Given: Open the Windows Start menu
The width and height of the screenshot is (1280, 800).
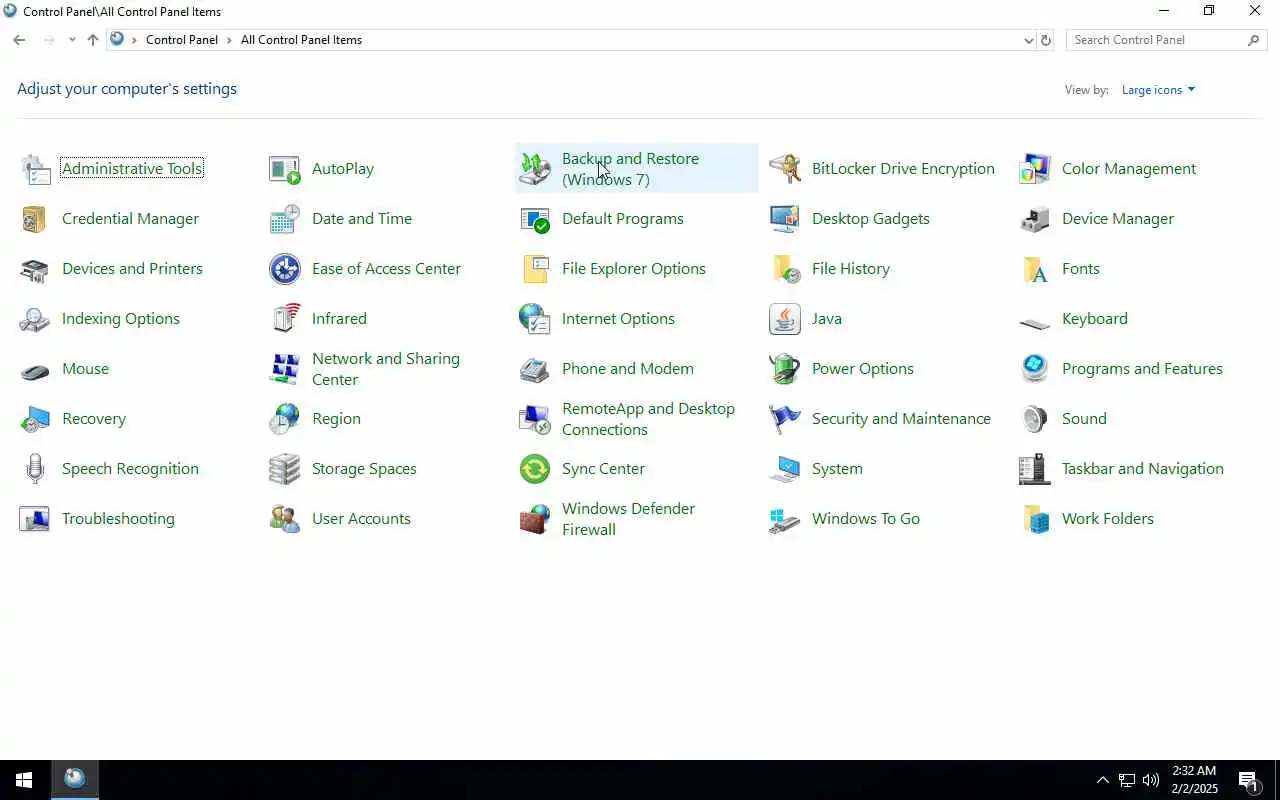Looking at the screenshot, I should [24, 780].
